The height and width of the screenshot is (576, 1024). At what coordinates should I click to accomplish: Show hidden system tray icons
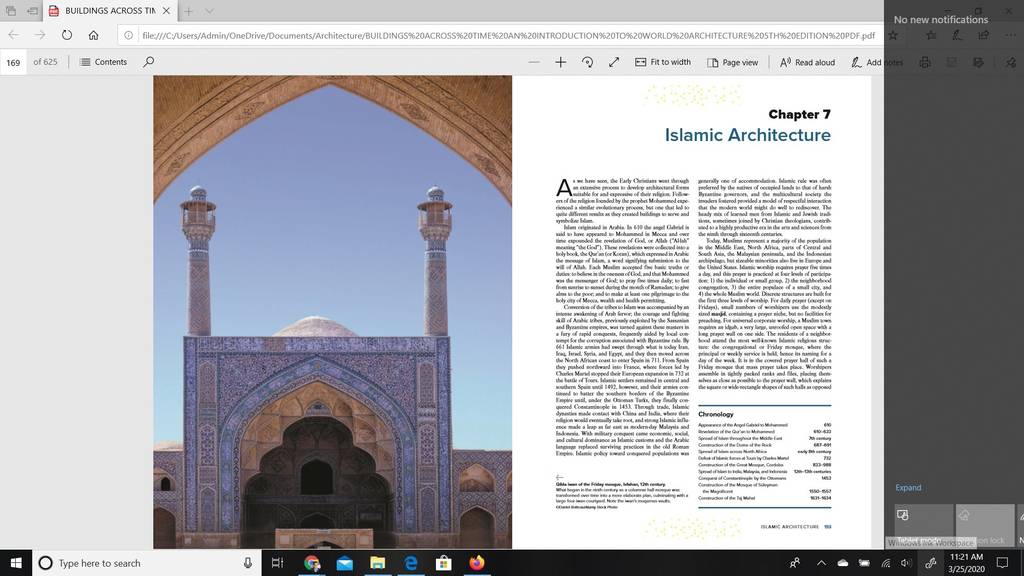coord(822,563)
